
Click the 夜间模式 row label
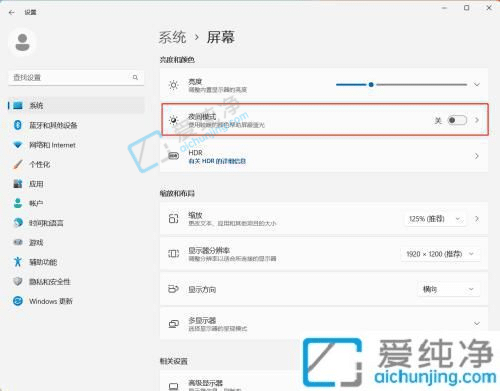pos(202,117)
